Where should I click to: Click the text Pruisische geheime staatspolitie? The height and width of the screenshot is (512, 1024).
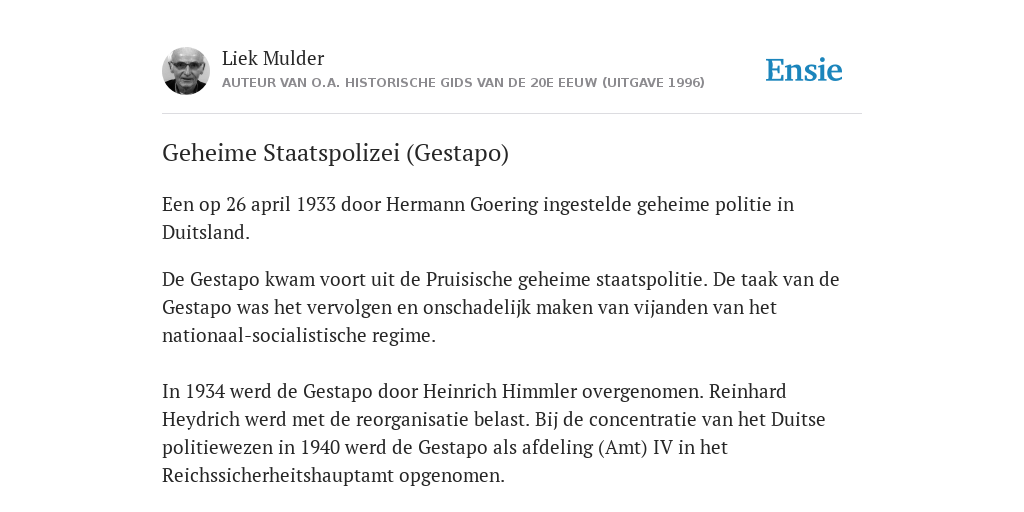566,280
